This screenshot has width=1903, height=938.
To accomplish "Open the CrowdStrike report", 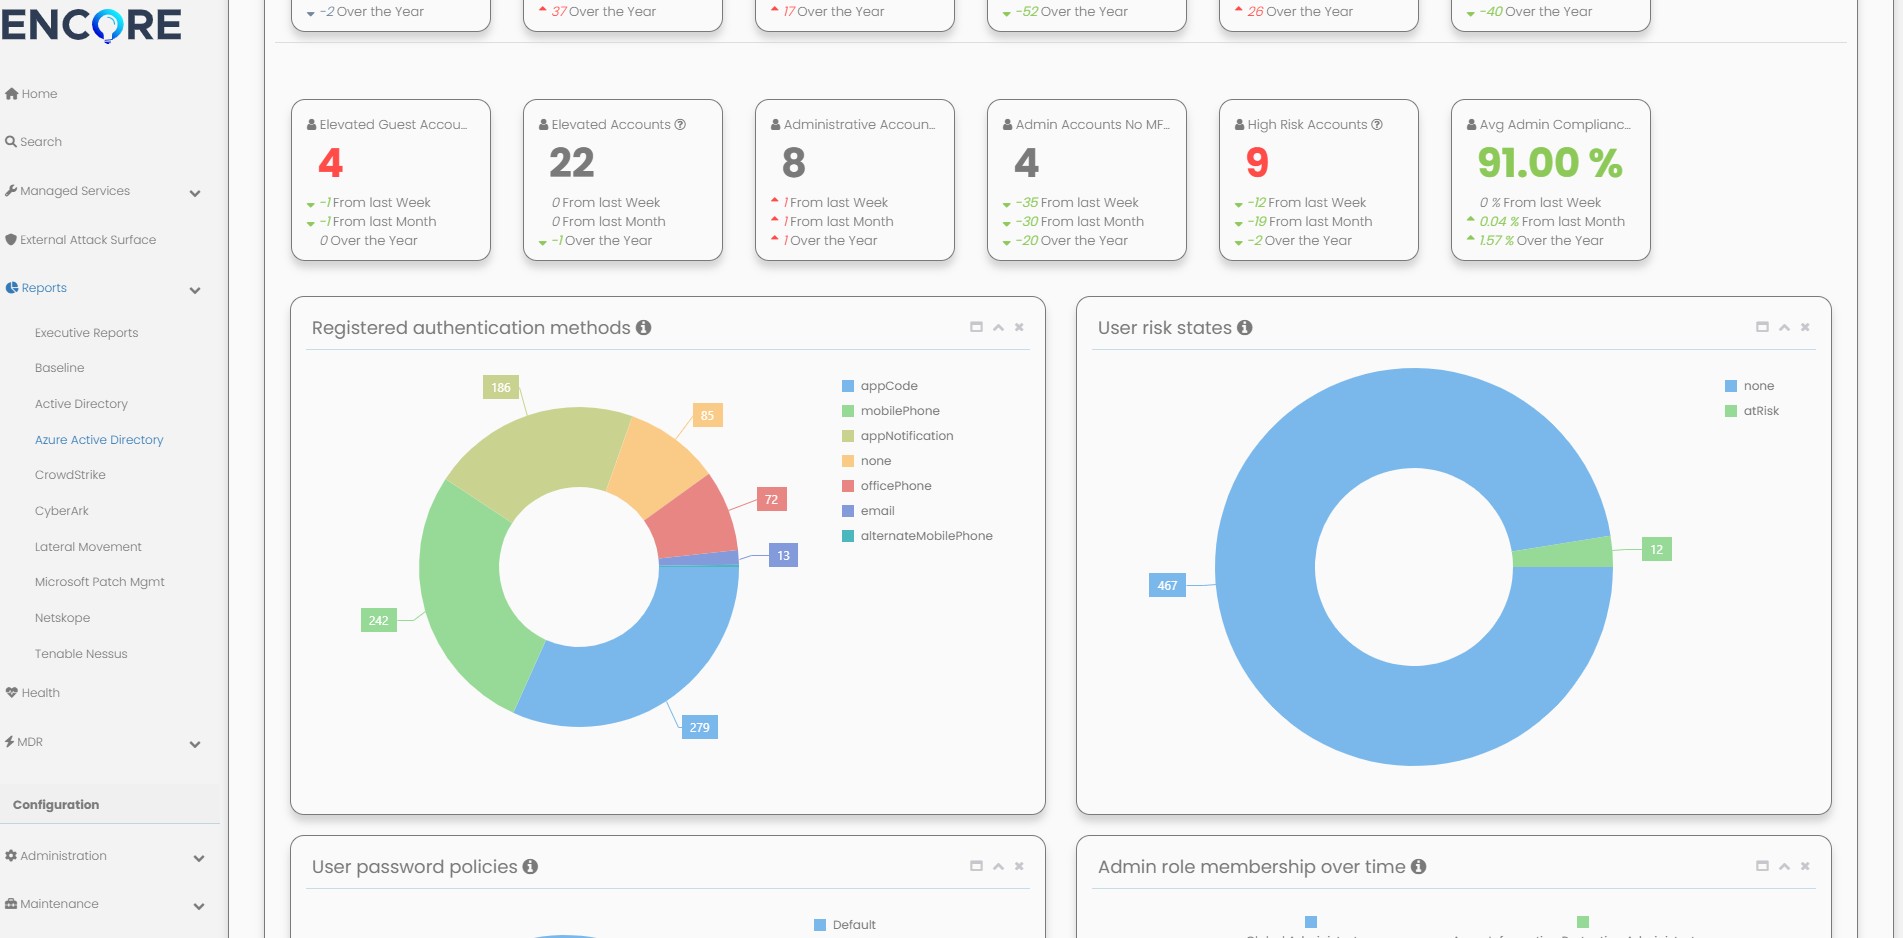I will pyautogui.click(x=70, y=475).
